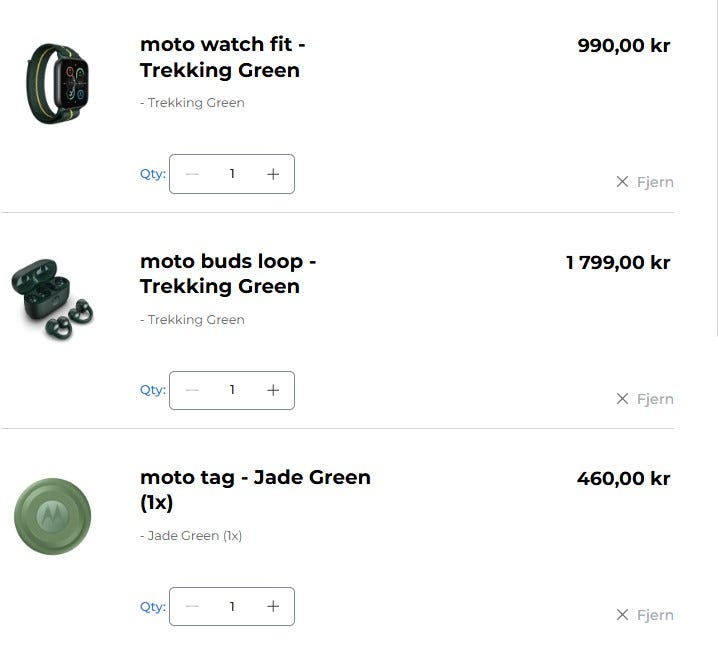Click the moto buds loop quantity field
The image size is (718, 666).
click(232, 390)
